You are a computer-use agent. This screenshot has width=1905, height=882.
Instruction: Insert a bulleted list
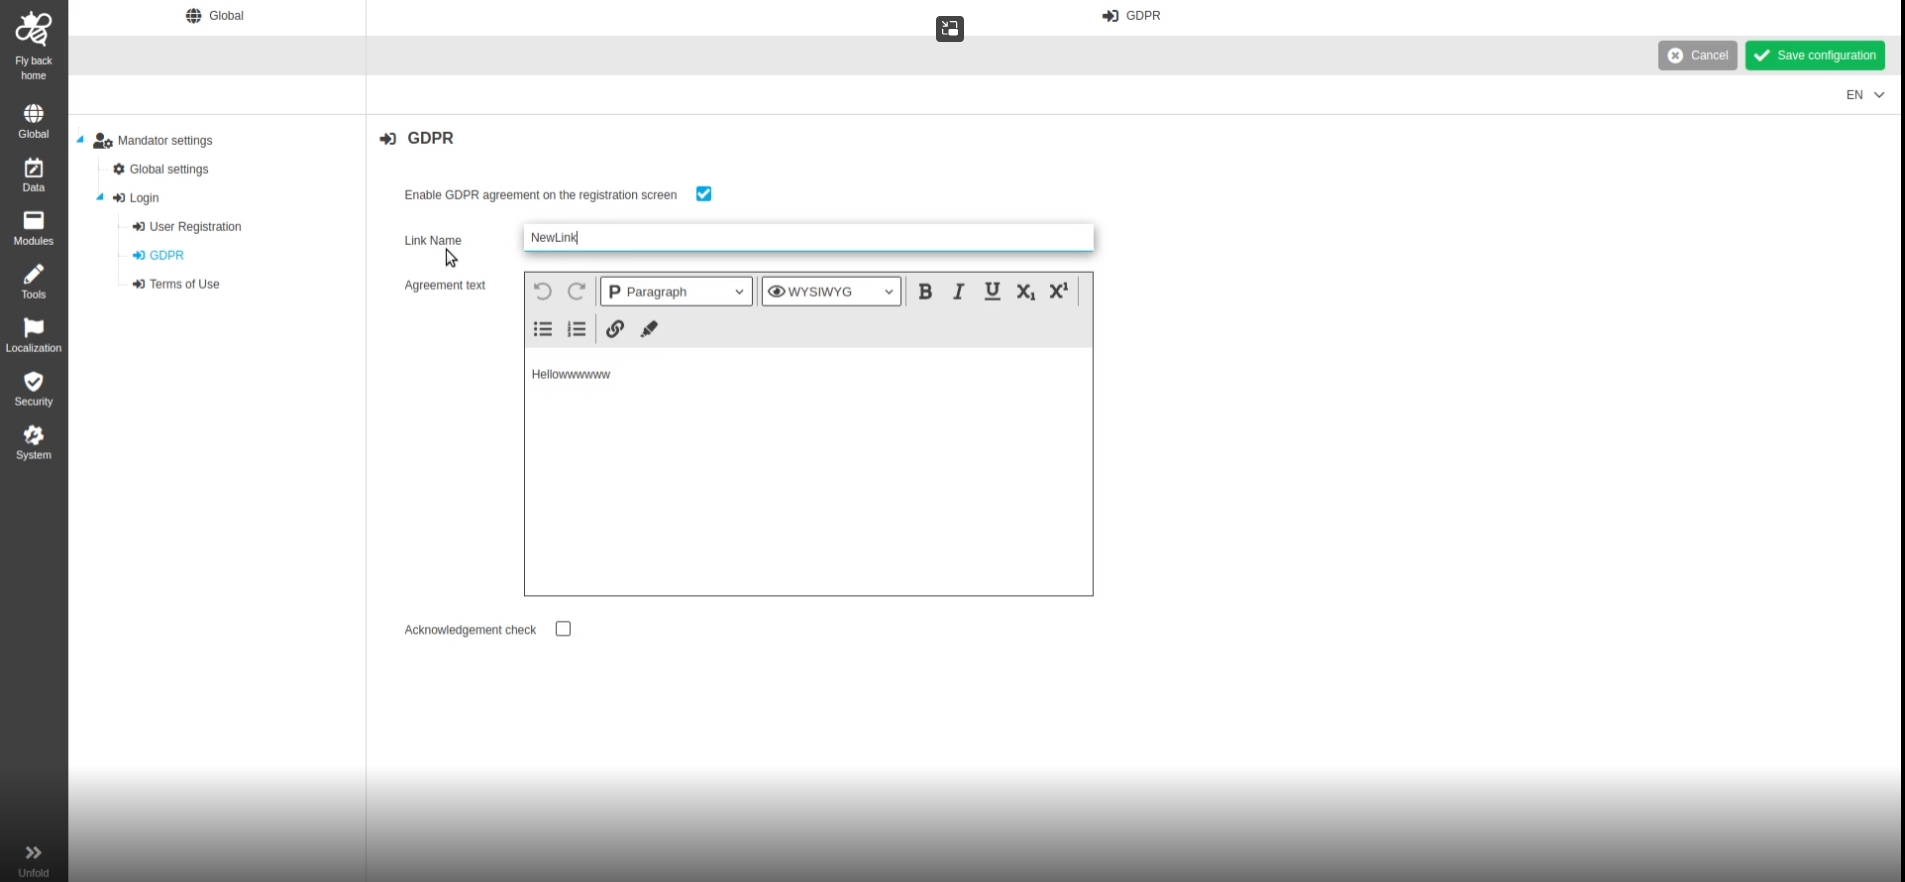point(543,329)
